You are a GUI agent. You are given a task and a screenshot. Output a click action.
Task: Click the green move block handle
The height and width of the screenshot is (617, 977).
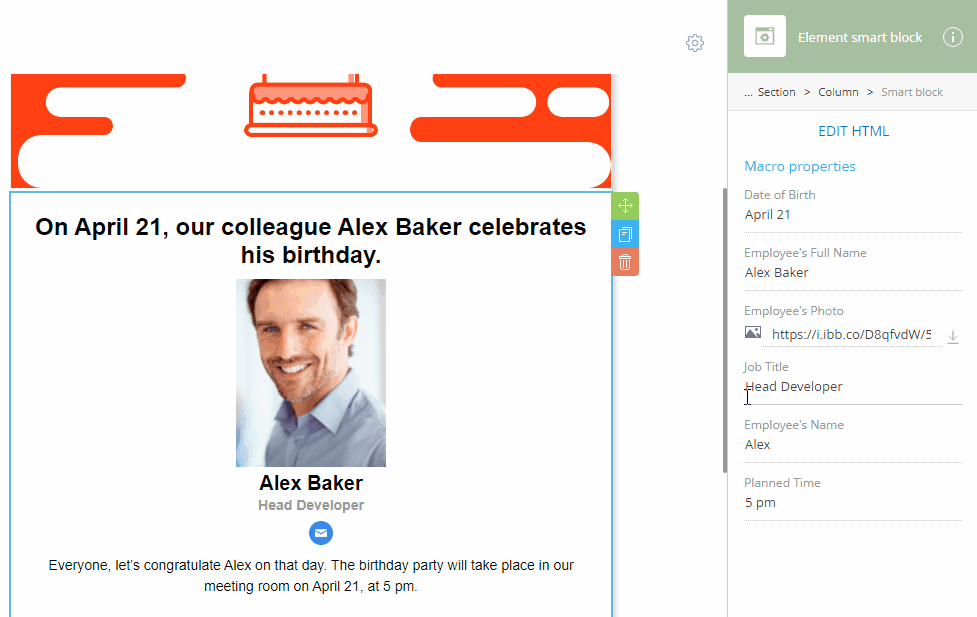(x=625, y=206)
